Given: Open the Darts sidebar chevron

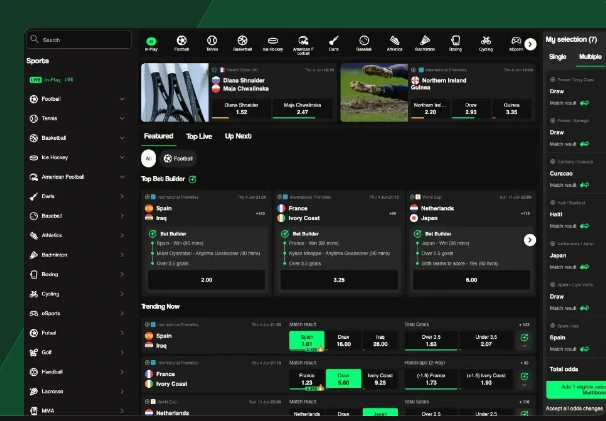Looking at the screenshot, I should (x=122, y=196).
